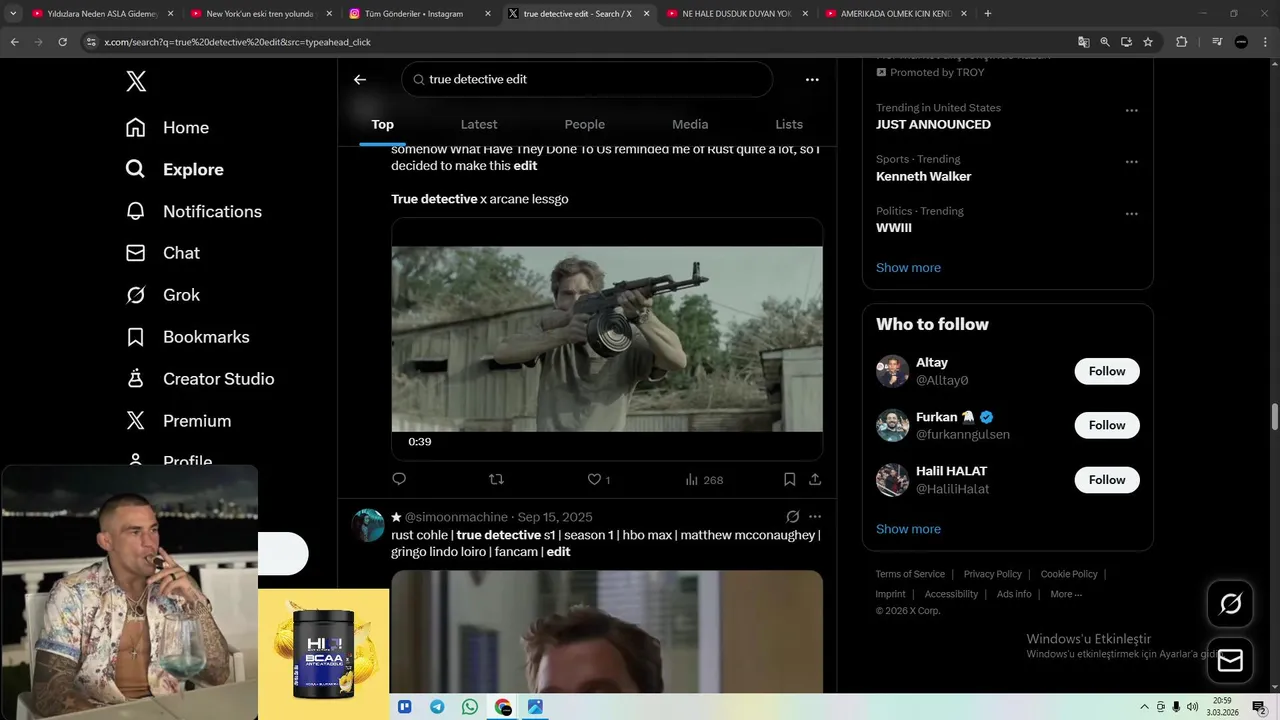Click the Notifications bell icon

click(136, 212)
